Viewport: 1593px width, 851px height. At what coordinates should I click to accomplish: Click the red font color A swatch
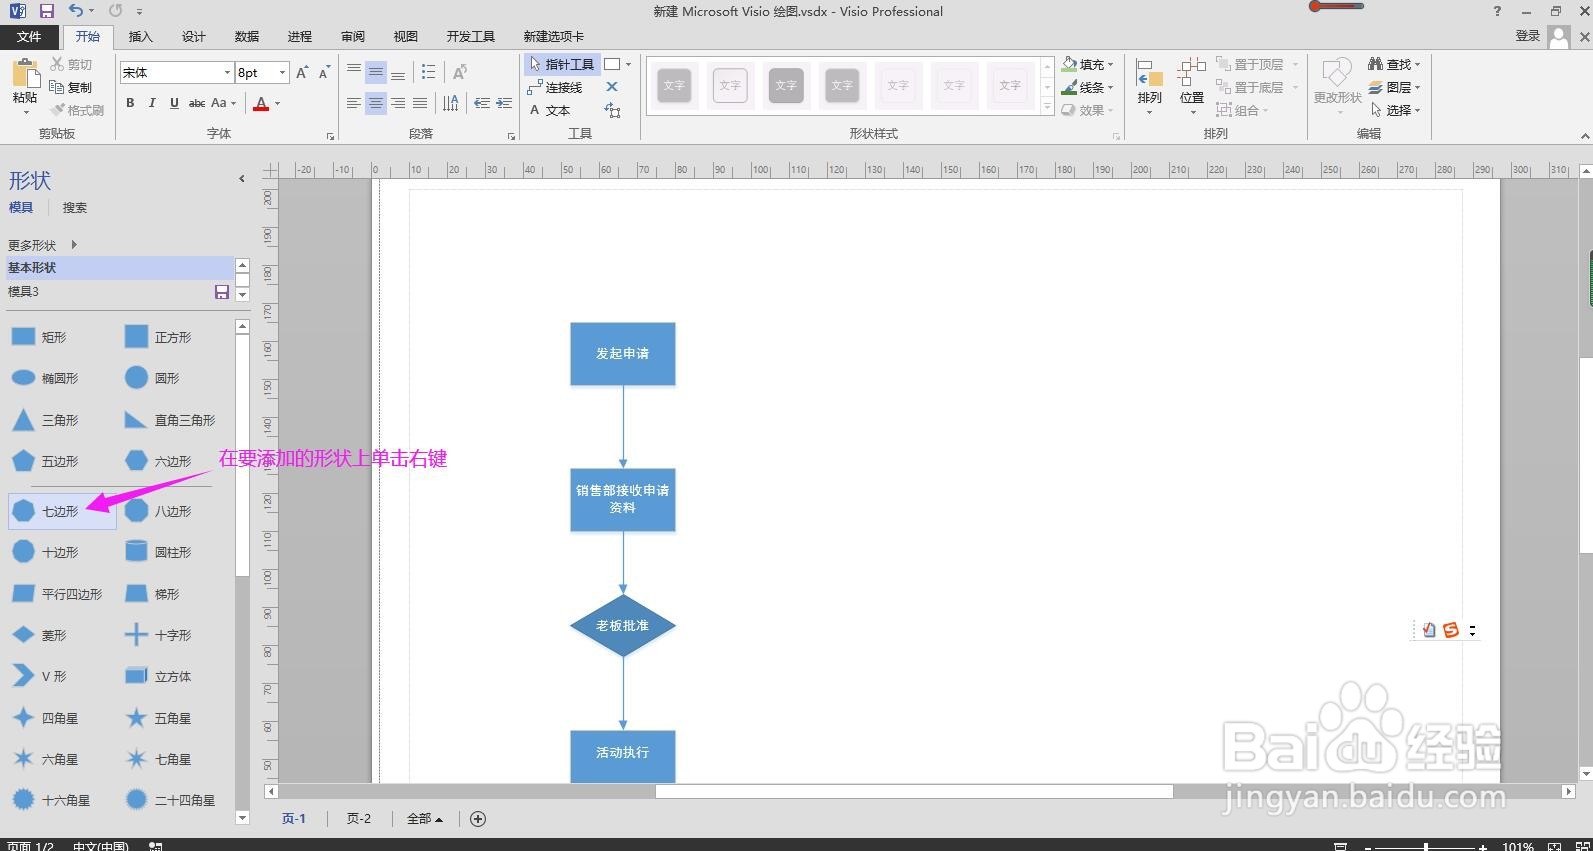tap(261, 103)
